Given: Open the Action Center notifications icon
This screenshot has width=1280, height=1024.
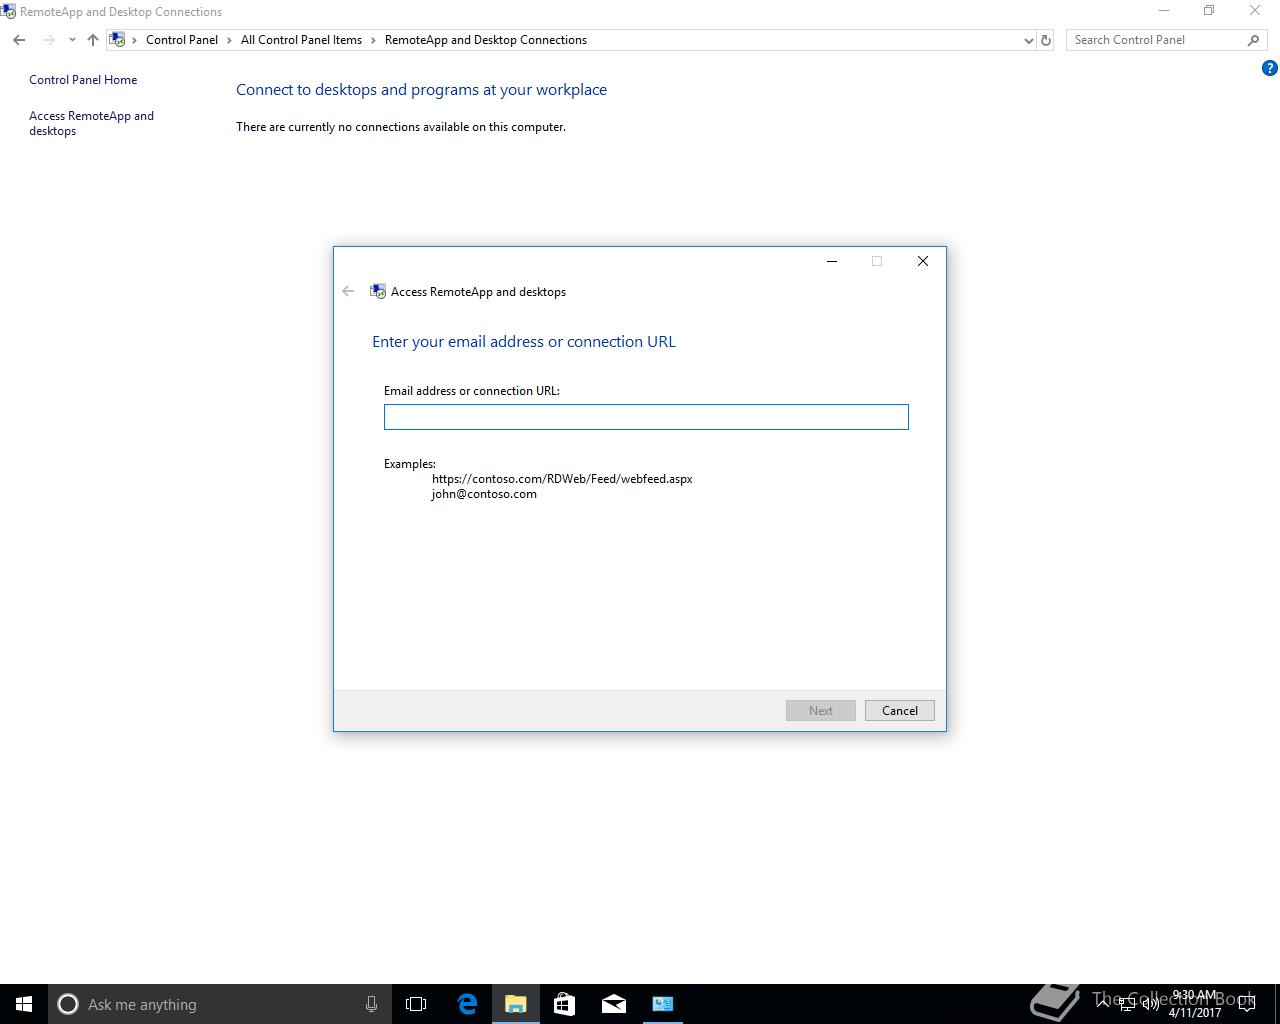Looking at the screenshot, I should [x=1246, y=1004].
